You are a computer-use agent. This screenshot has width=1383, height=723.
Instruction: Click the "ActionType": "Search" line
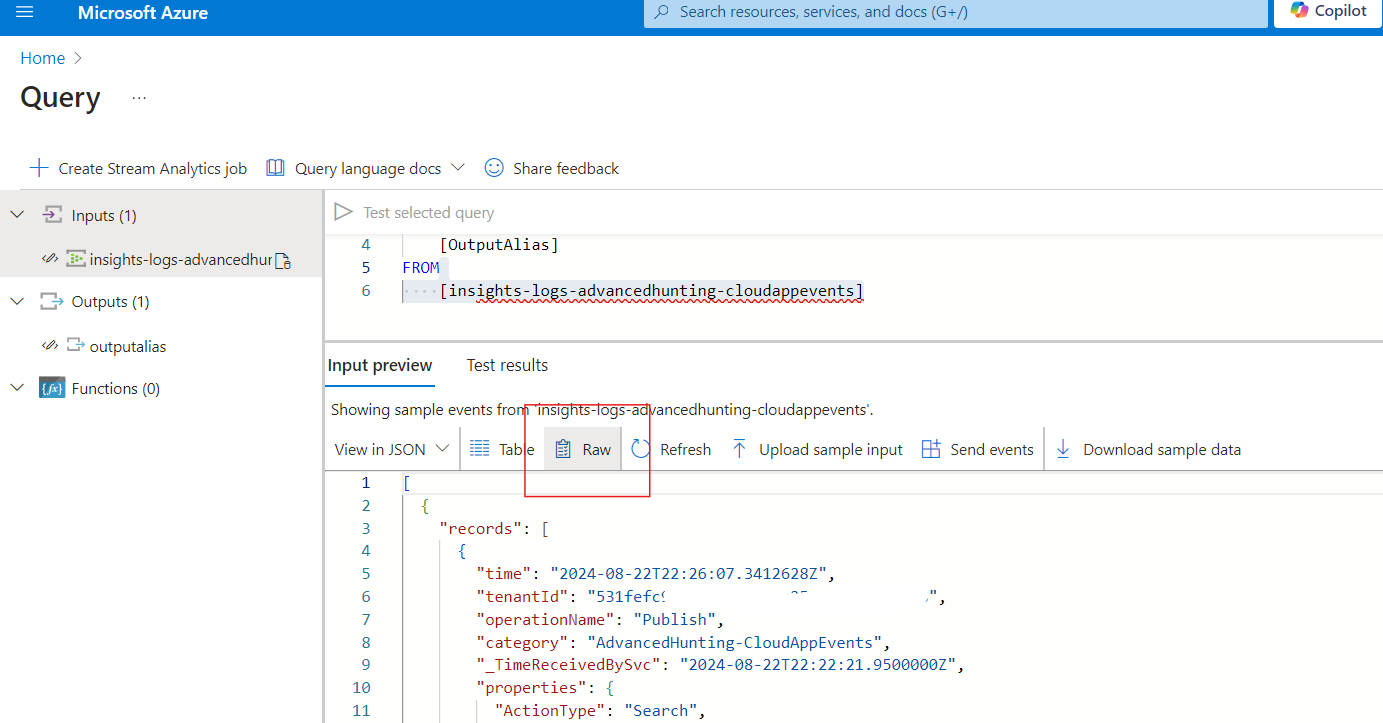click(600, 711)
